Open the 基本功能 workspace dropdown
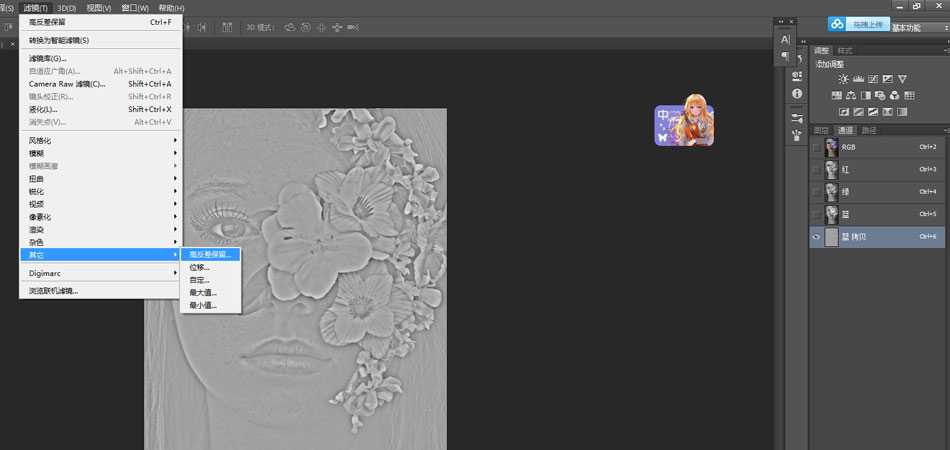 [x=917, y=28]
